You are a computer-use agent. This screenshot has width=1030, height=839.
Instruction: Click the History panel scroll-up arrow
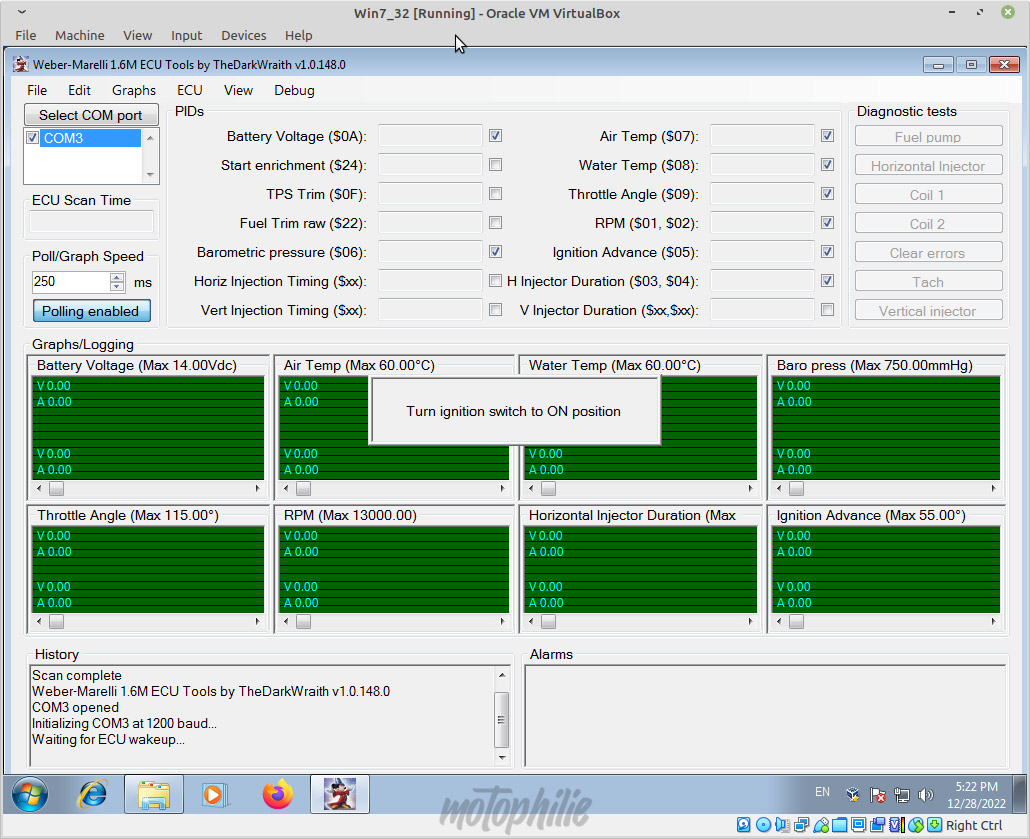point(502,675)
